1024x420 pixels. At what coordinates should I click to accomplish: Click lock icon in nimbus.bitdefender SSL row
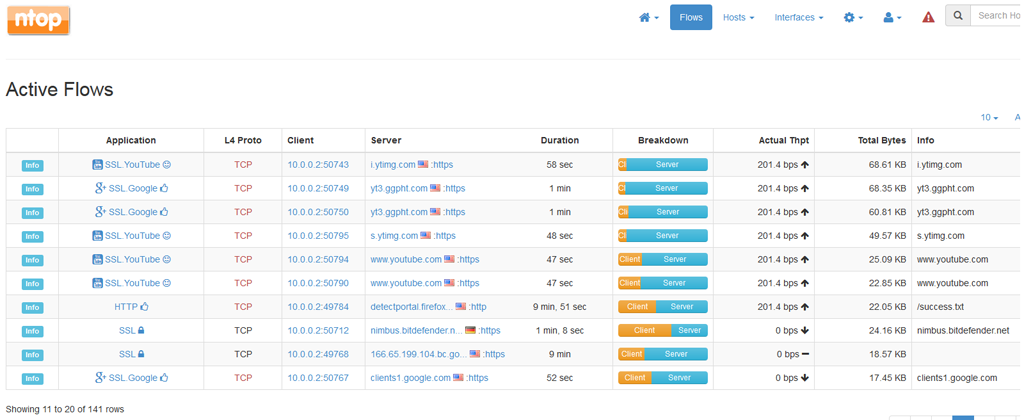[141, 331]
